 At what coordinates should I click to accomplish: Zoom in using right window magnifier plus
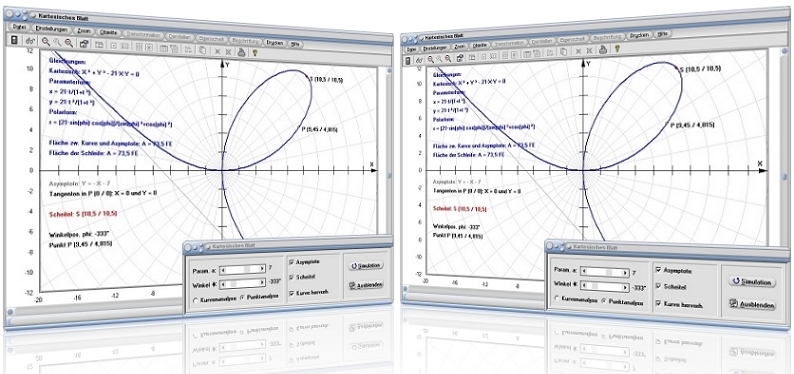[x=430, y=59]
